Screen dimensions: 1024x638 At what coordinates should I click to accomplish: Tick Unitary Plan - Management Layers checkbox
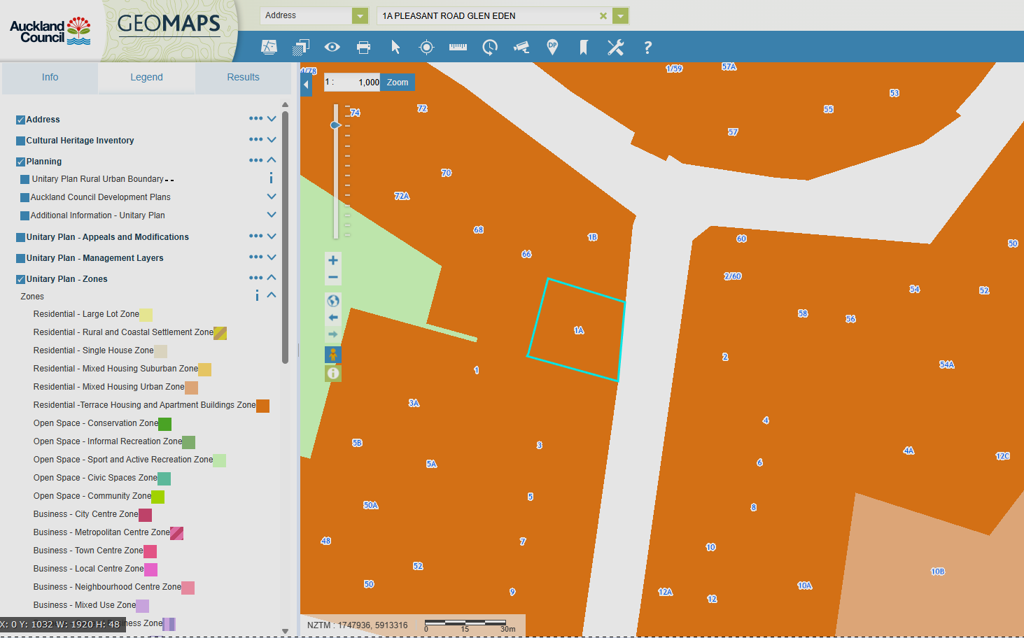(20, 259)
